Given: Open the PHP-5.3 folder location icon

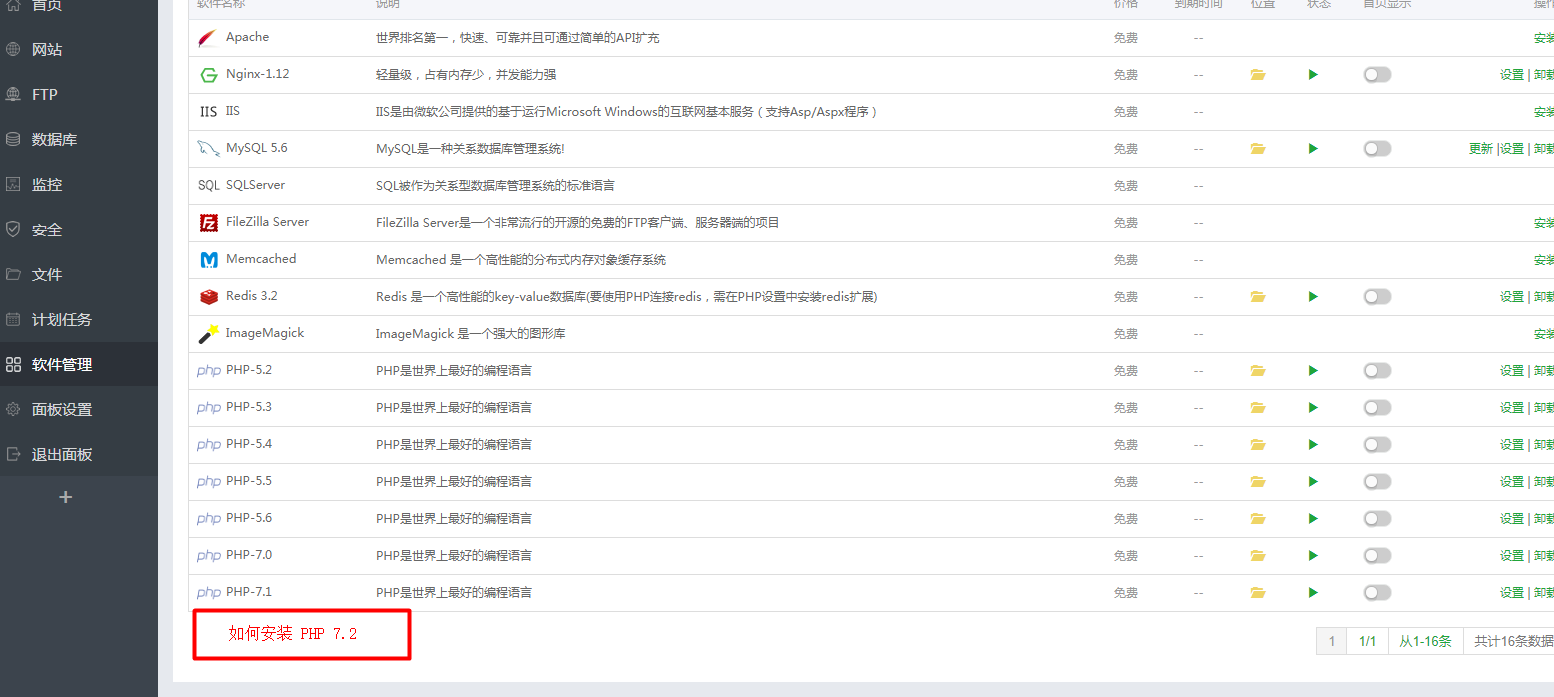Looking at the screenshot, I should tap(1258, 408).
